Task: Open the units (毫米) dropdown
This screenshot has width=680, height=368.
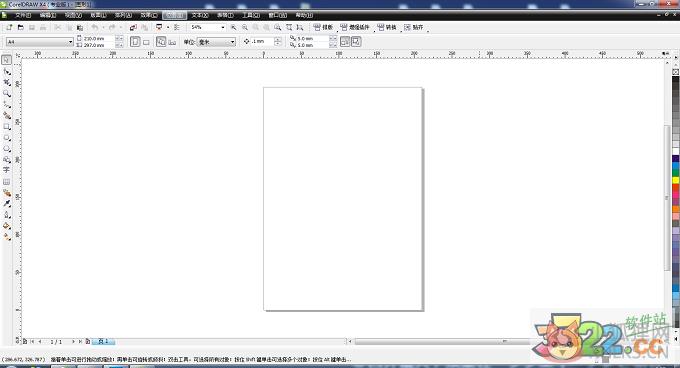Action: coord(233,42)
